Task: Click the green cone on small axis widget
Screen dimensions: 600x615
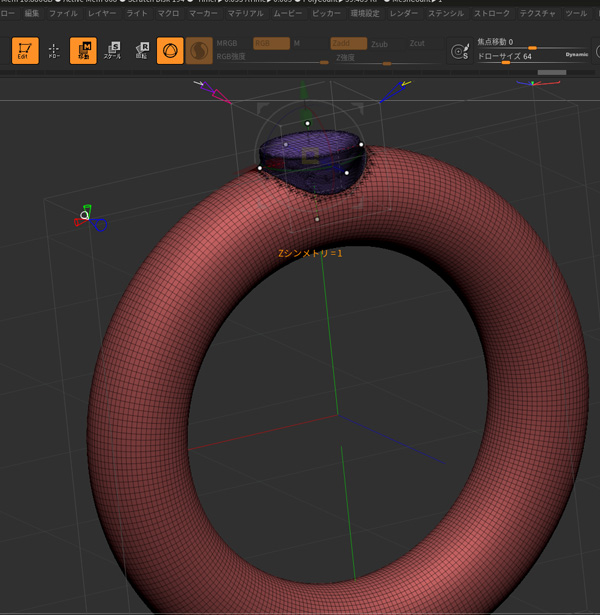Action: point(87,209)
